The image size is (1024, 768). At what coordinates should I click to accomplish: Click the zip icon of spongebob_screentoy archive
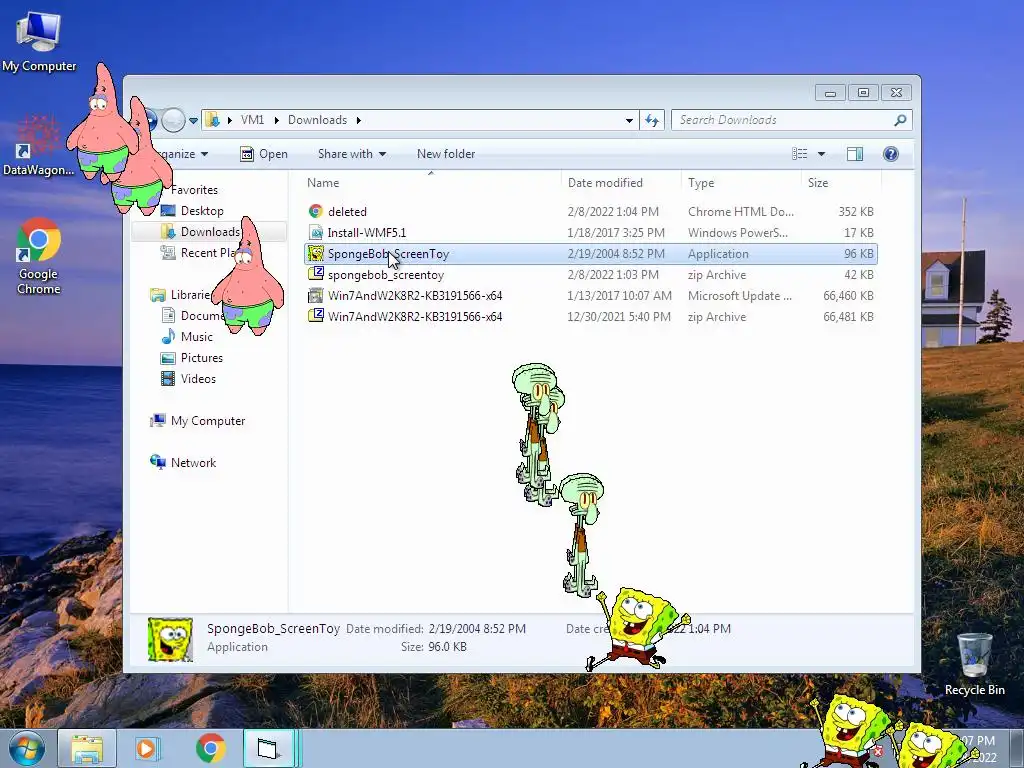315,274
